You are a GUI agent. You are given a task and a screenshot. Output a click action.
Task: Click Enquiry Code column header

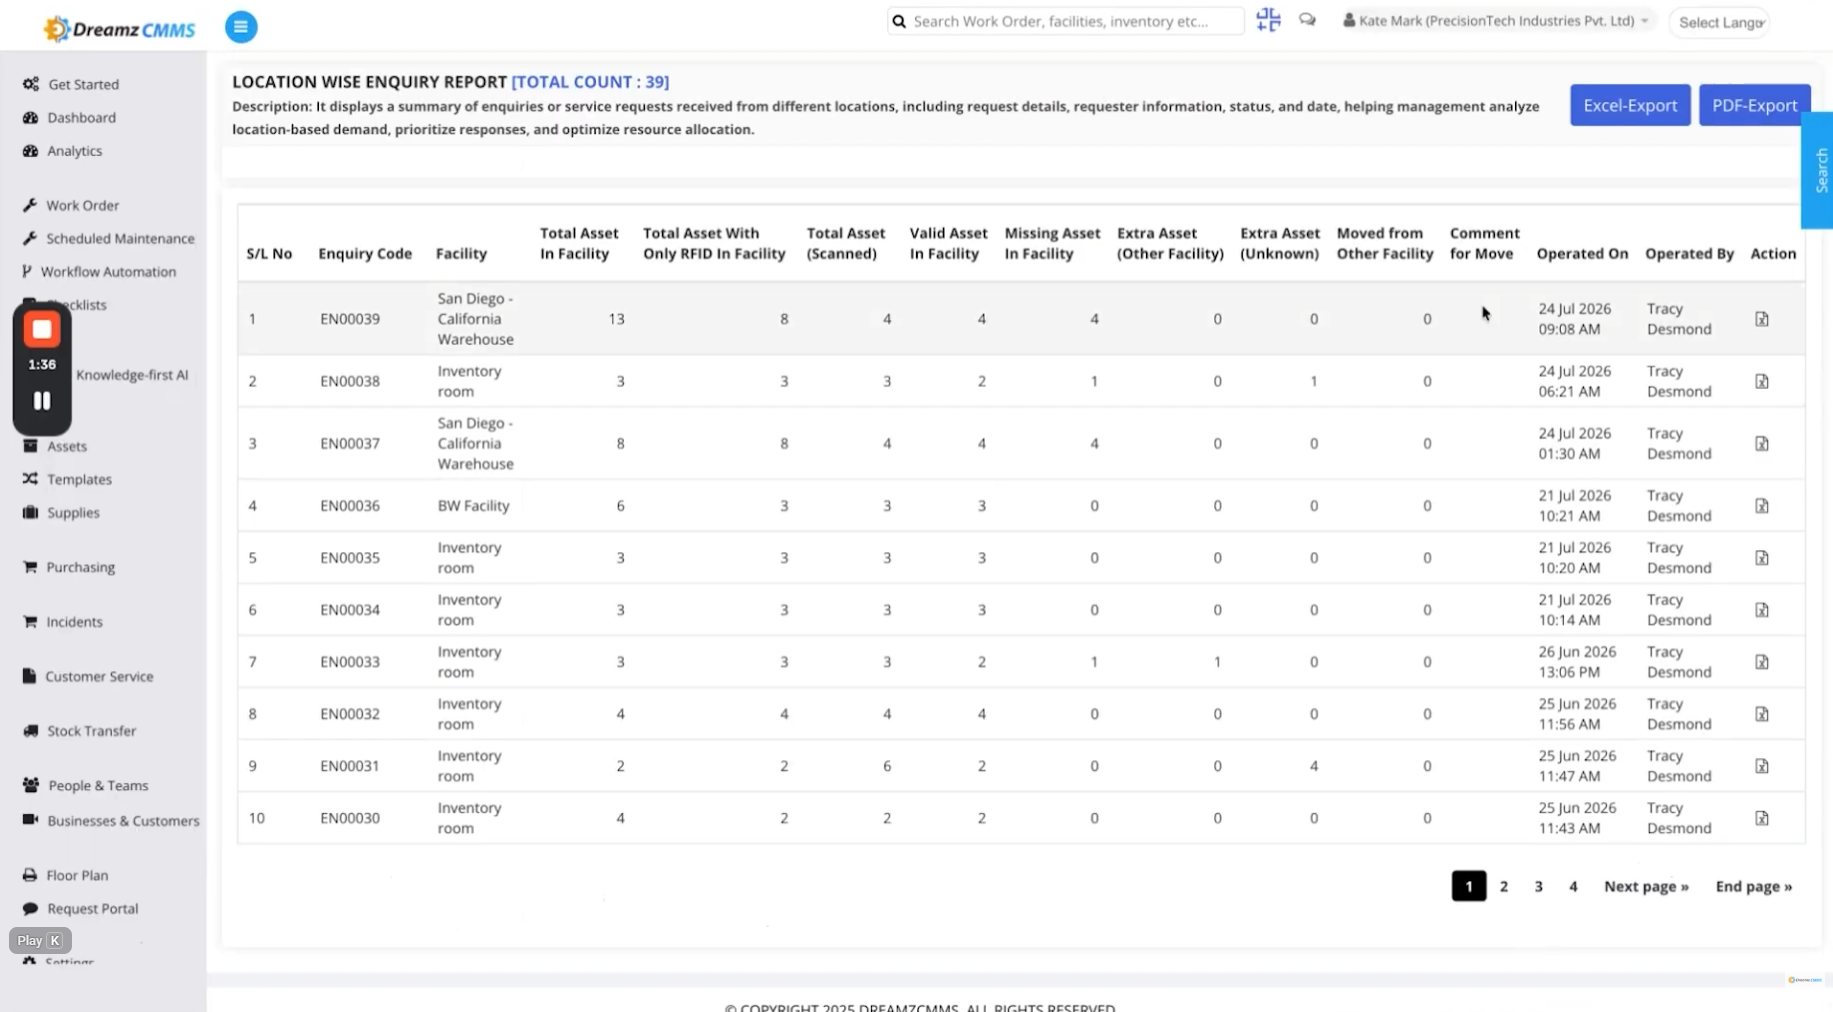coord(365,254)
